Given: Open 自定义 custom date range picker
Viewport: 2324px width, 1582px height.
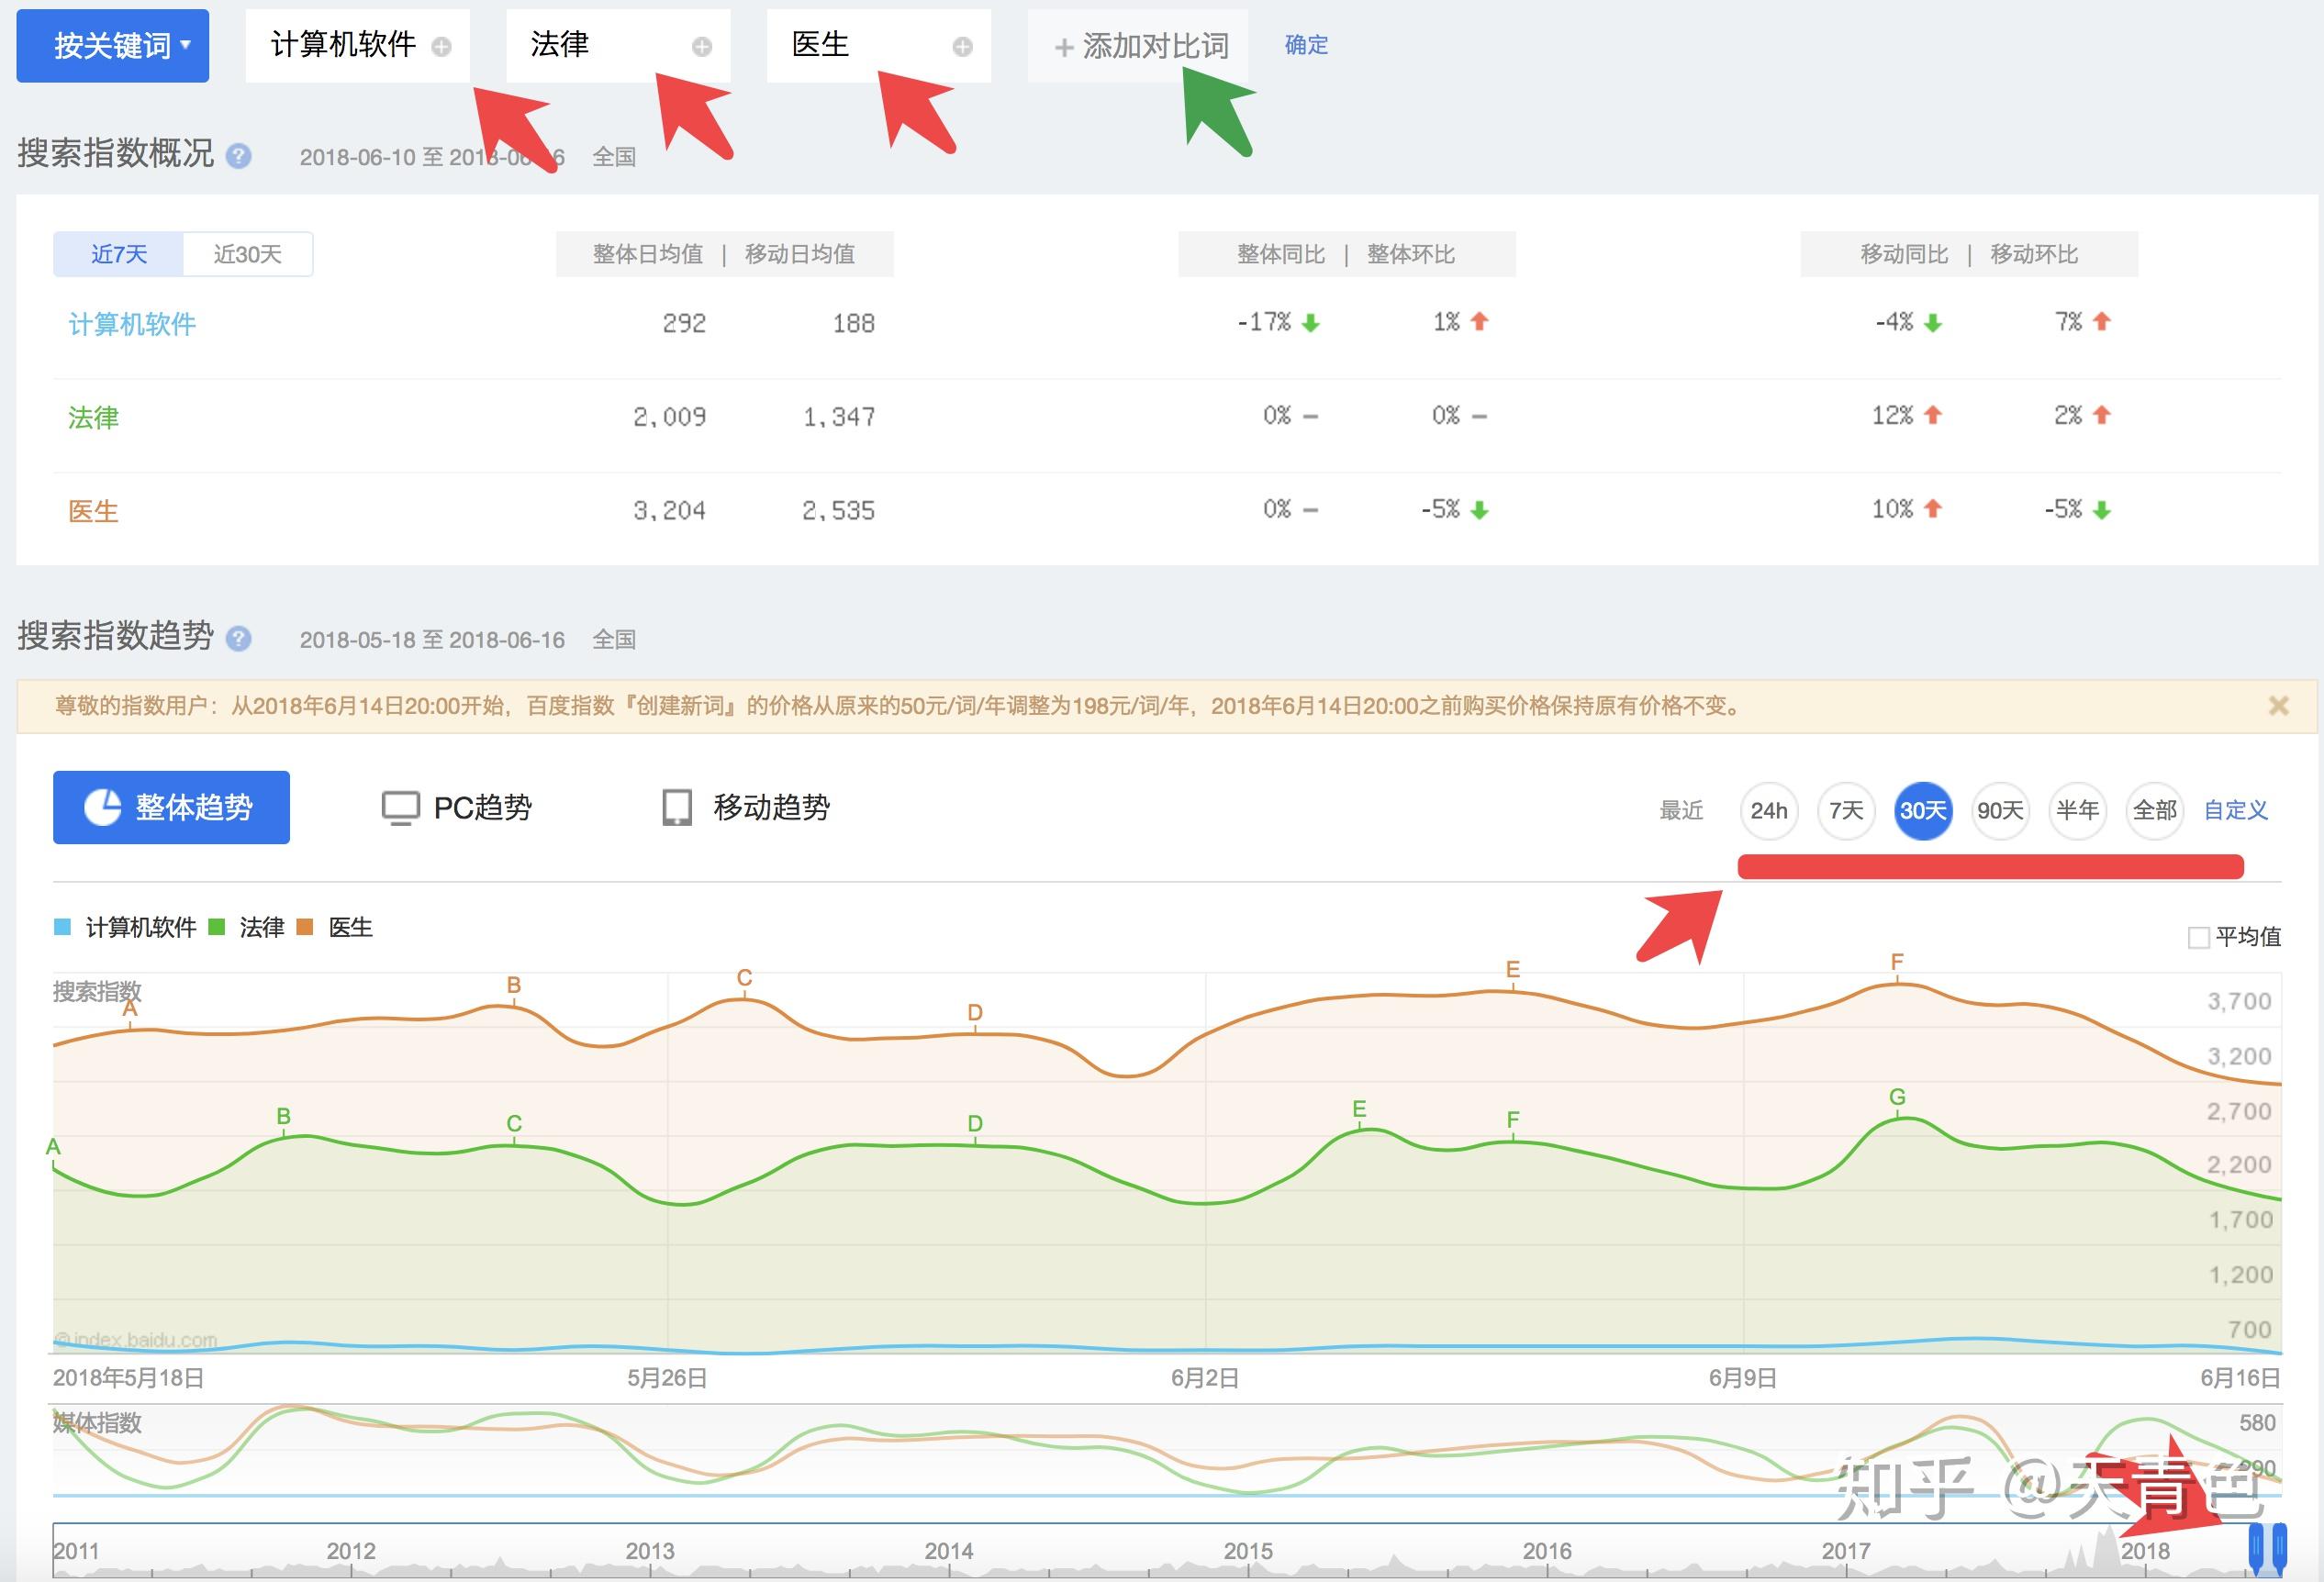Looking at the screenshot, I should point(2235,810).
